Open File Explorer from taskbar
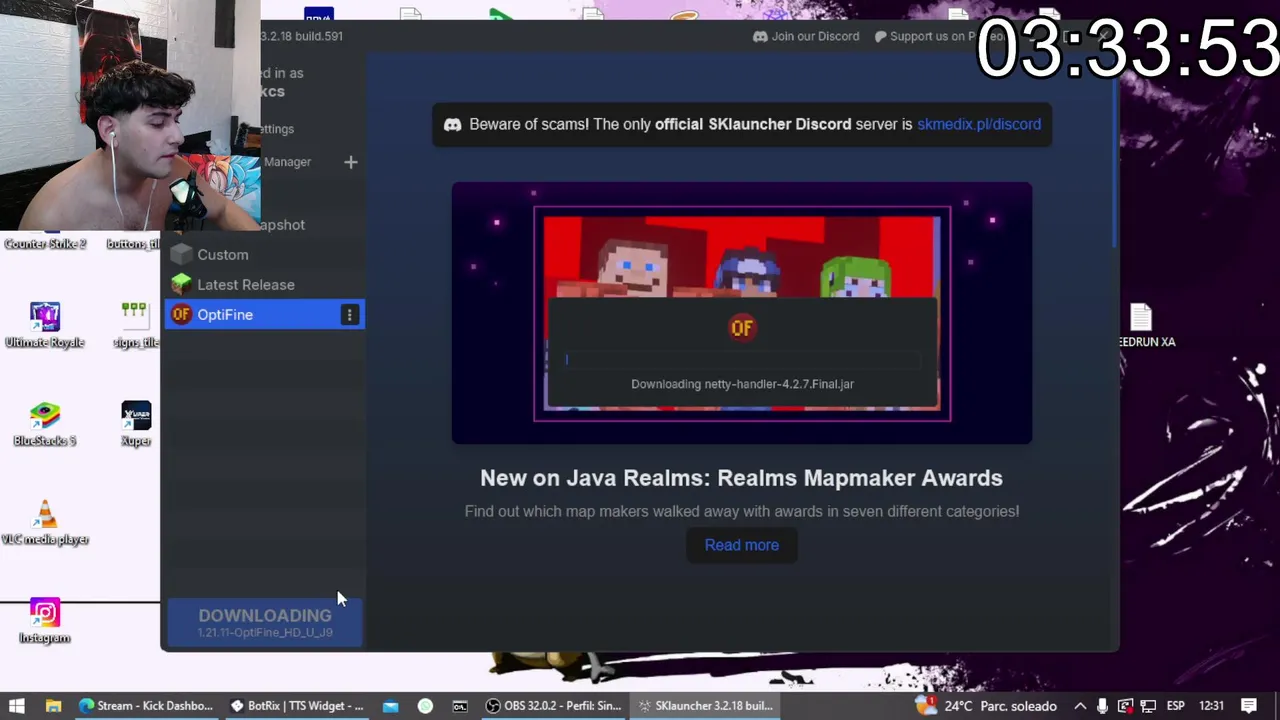 pos(53,706)
